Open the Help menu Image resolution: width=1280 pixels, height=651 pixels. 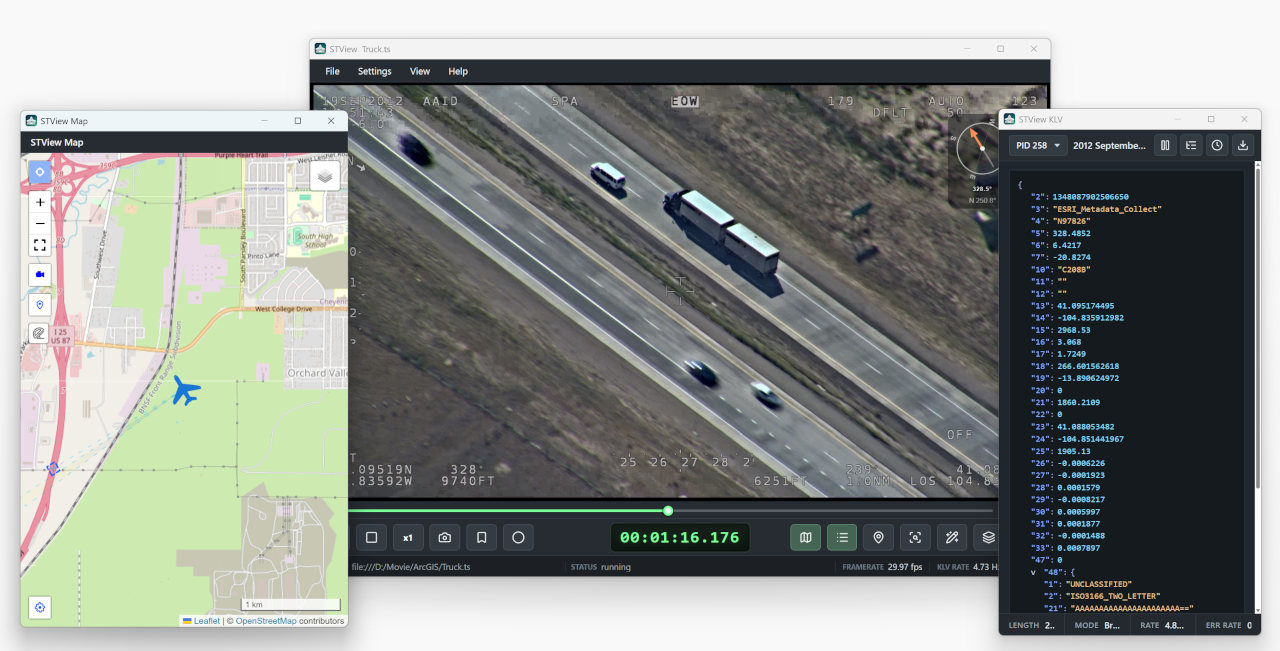[458, 71]
